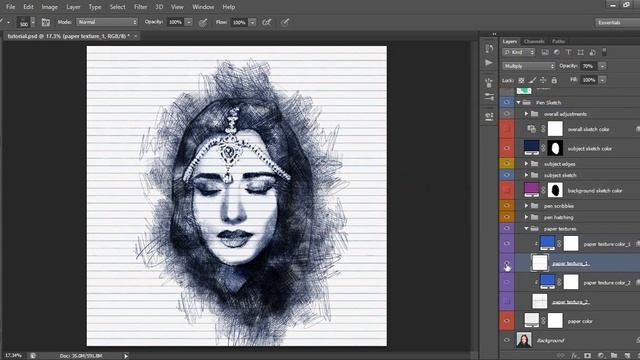Filter layers by smart objects icon
Screen dimensions: 640x360
(x=593, y=52)
